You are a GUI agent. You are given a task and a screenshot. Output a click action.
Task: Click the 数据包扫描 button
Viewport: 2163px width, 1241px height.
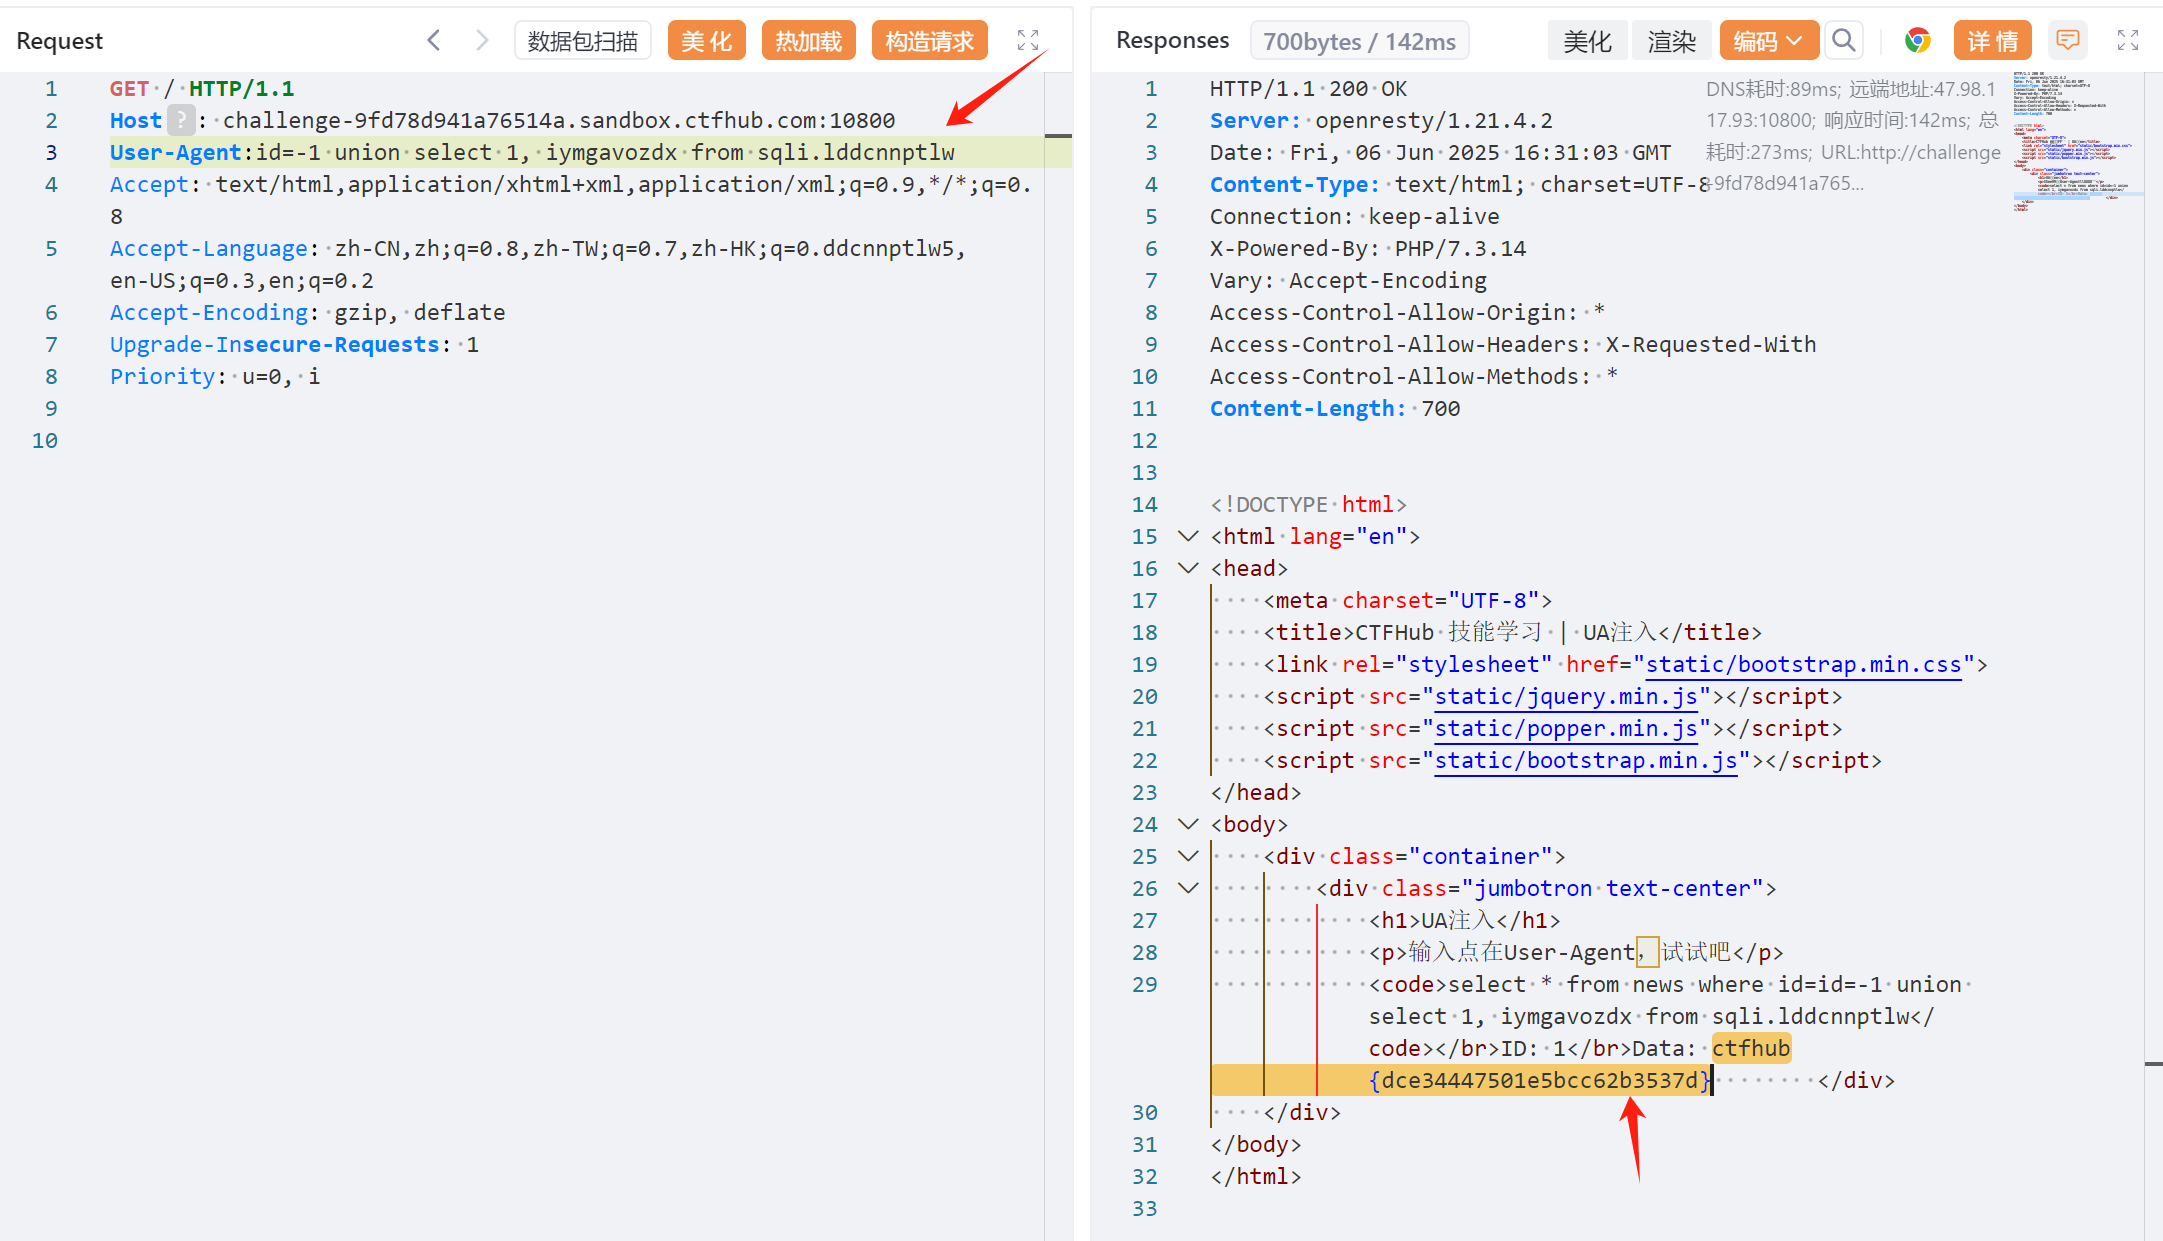(582, 41)
